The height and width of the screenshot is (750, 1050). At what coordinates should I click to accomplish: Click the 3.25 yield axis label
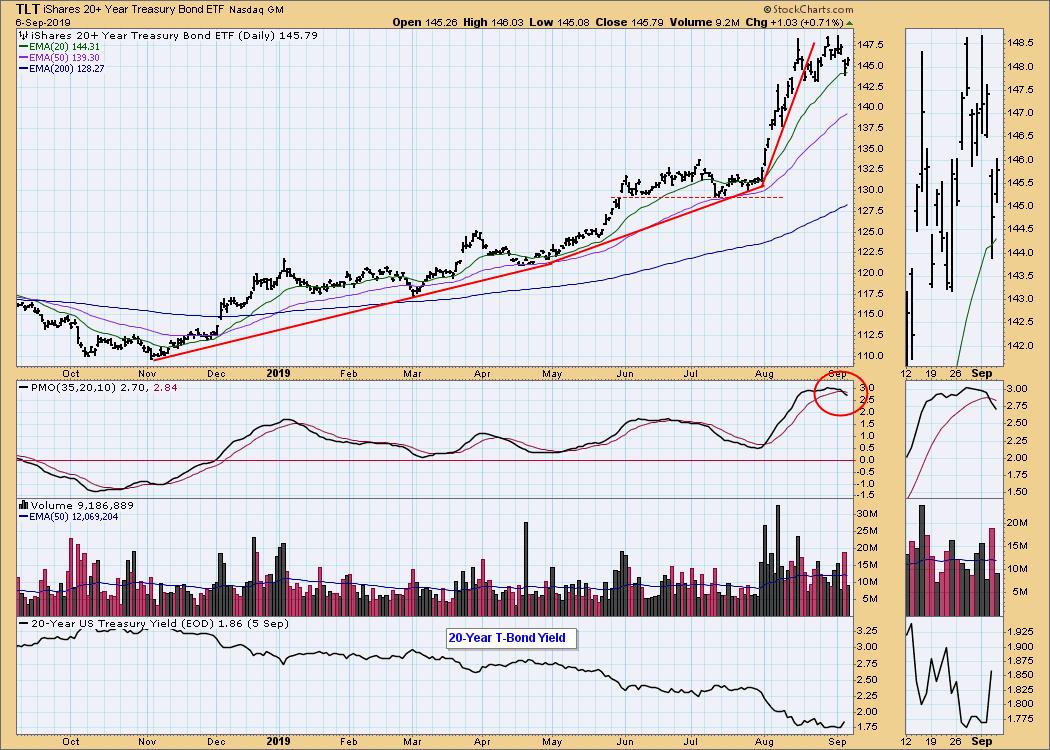(869, 630)
